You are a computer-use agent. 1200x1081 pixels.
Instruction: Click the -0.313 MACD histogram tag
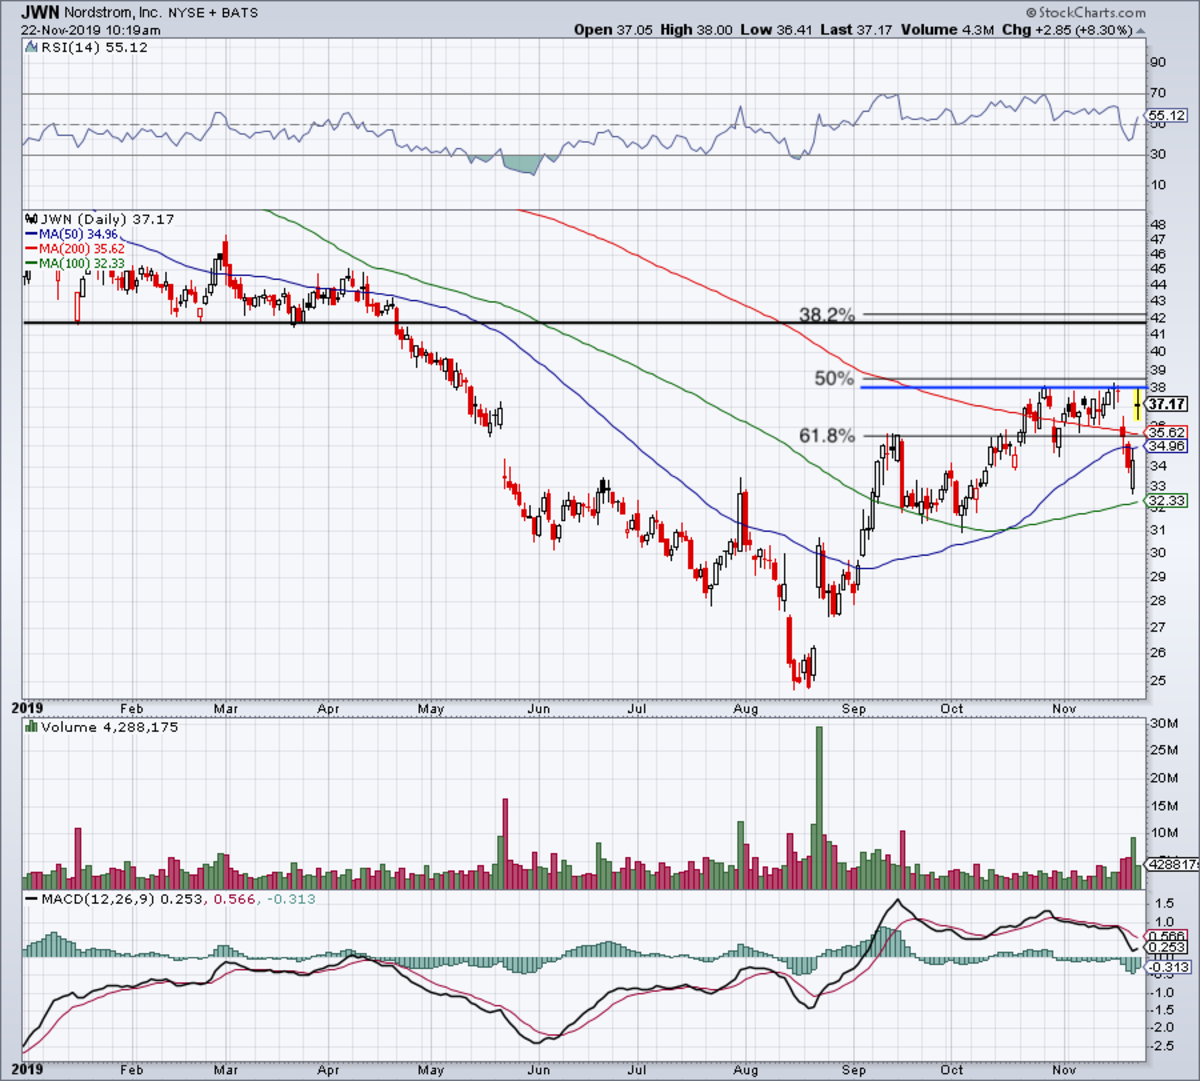pyautogui.click(x=1168, y=967)
